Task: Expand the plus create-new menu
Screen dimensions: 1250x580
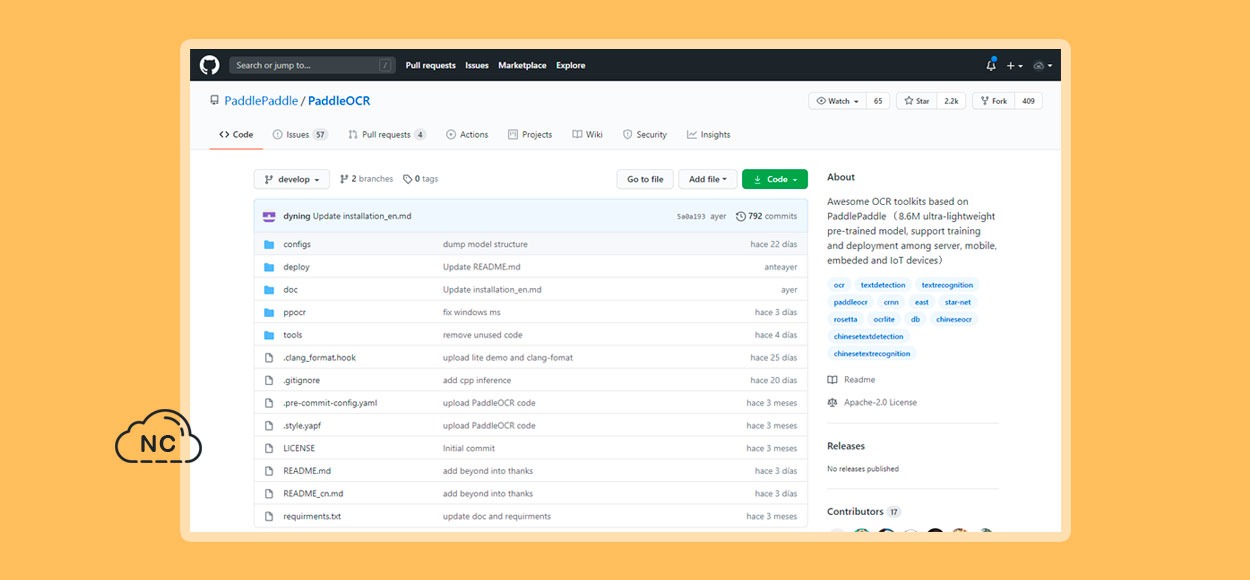Action: click(x=1014, y=65)
